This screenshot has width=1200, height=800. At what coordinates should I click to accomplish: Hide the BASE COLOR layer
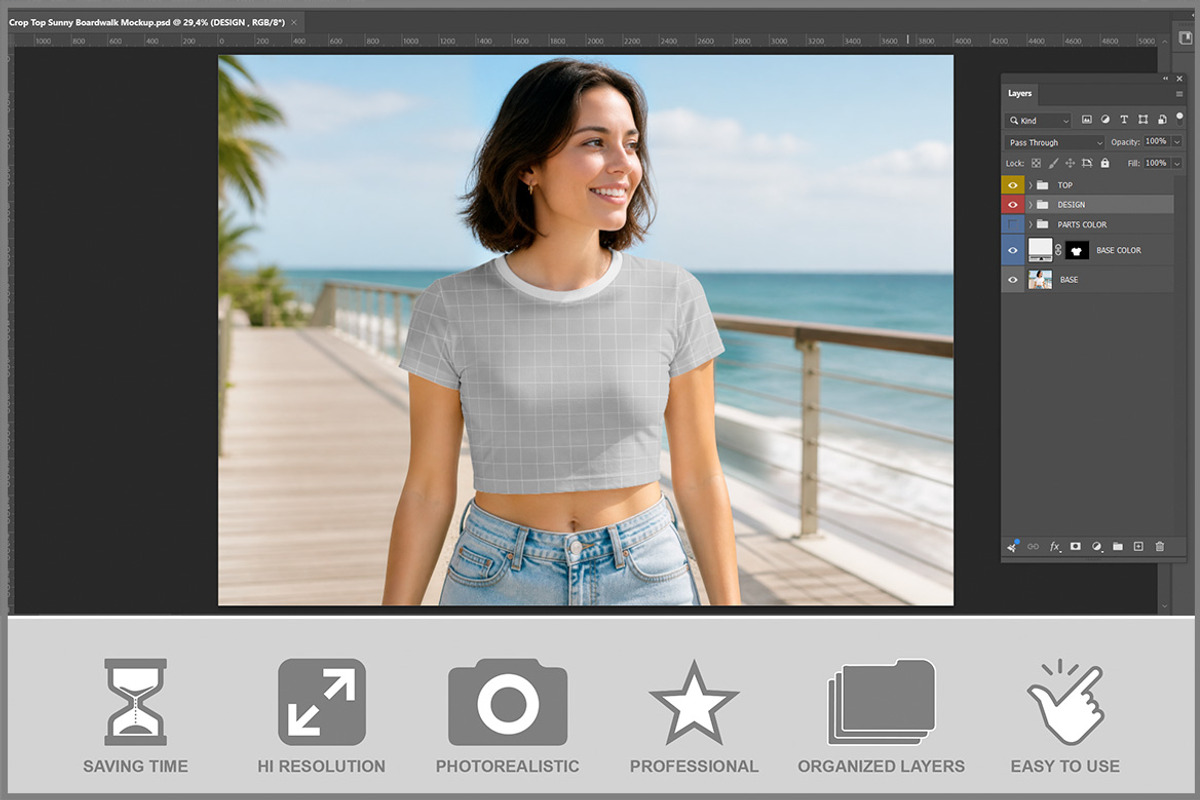(x=1013, y=250)
